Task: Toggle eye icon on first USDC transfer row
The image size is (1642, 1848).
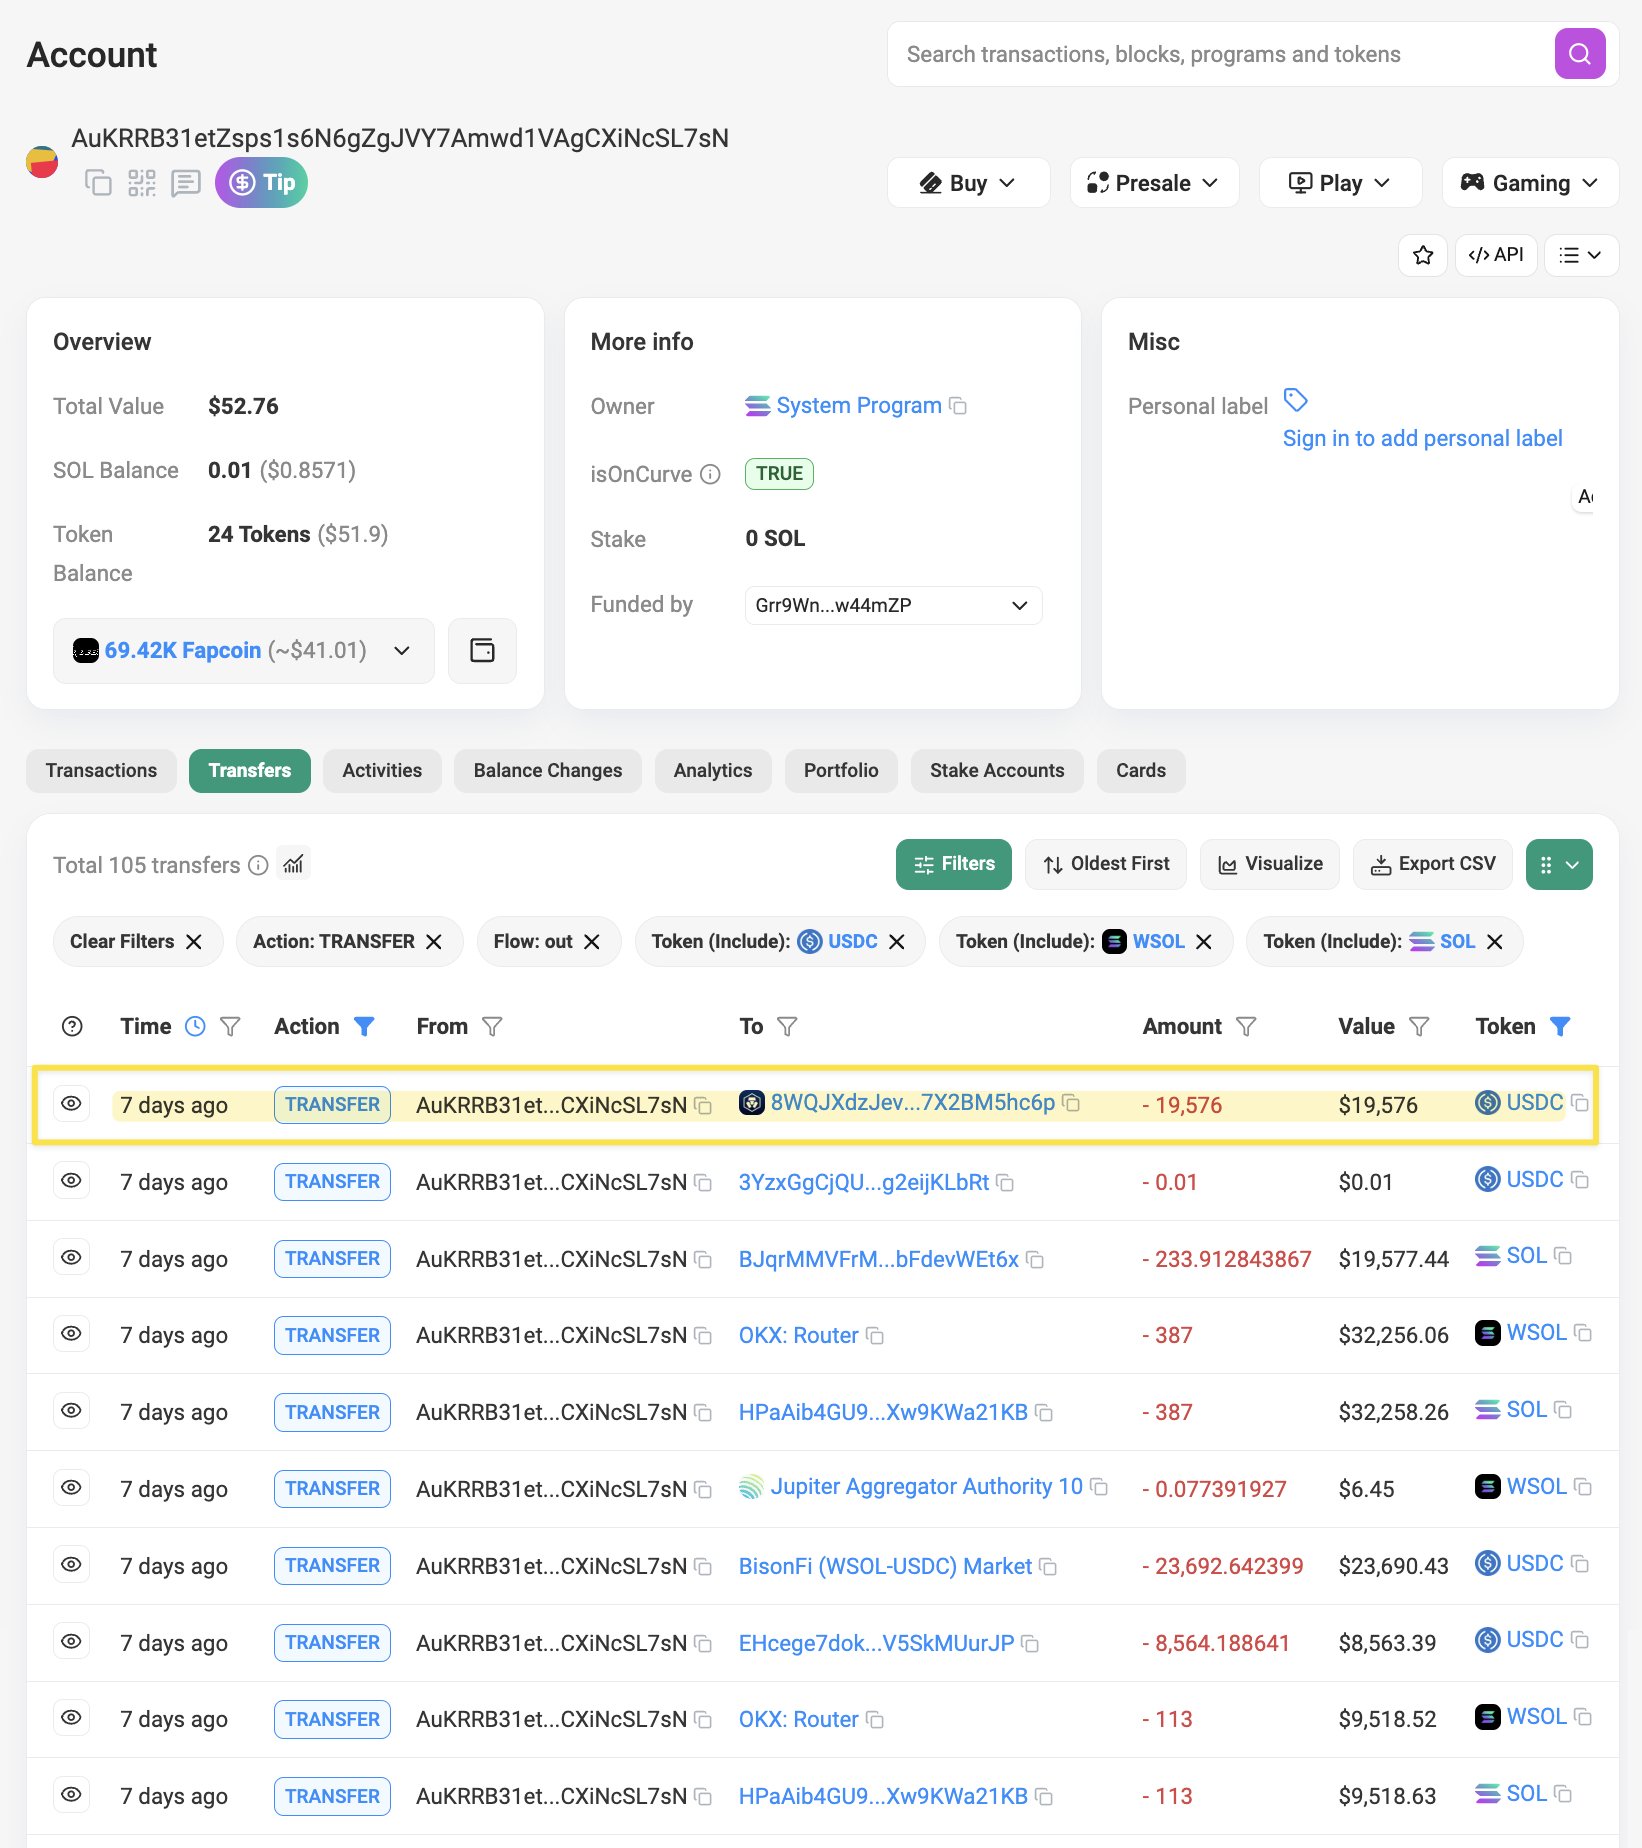Action: tap(71, 1103)
